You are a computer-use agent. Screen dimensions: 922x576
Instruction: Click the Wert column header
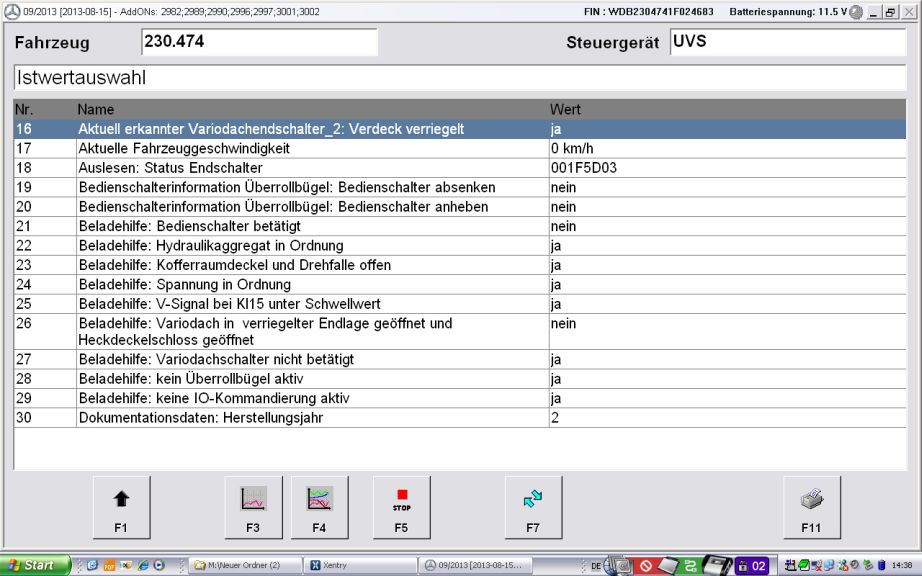(565, 109)
